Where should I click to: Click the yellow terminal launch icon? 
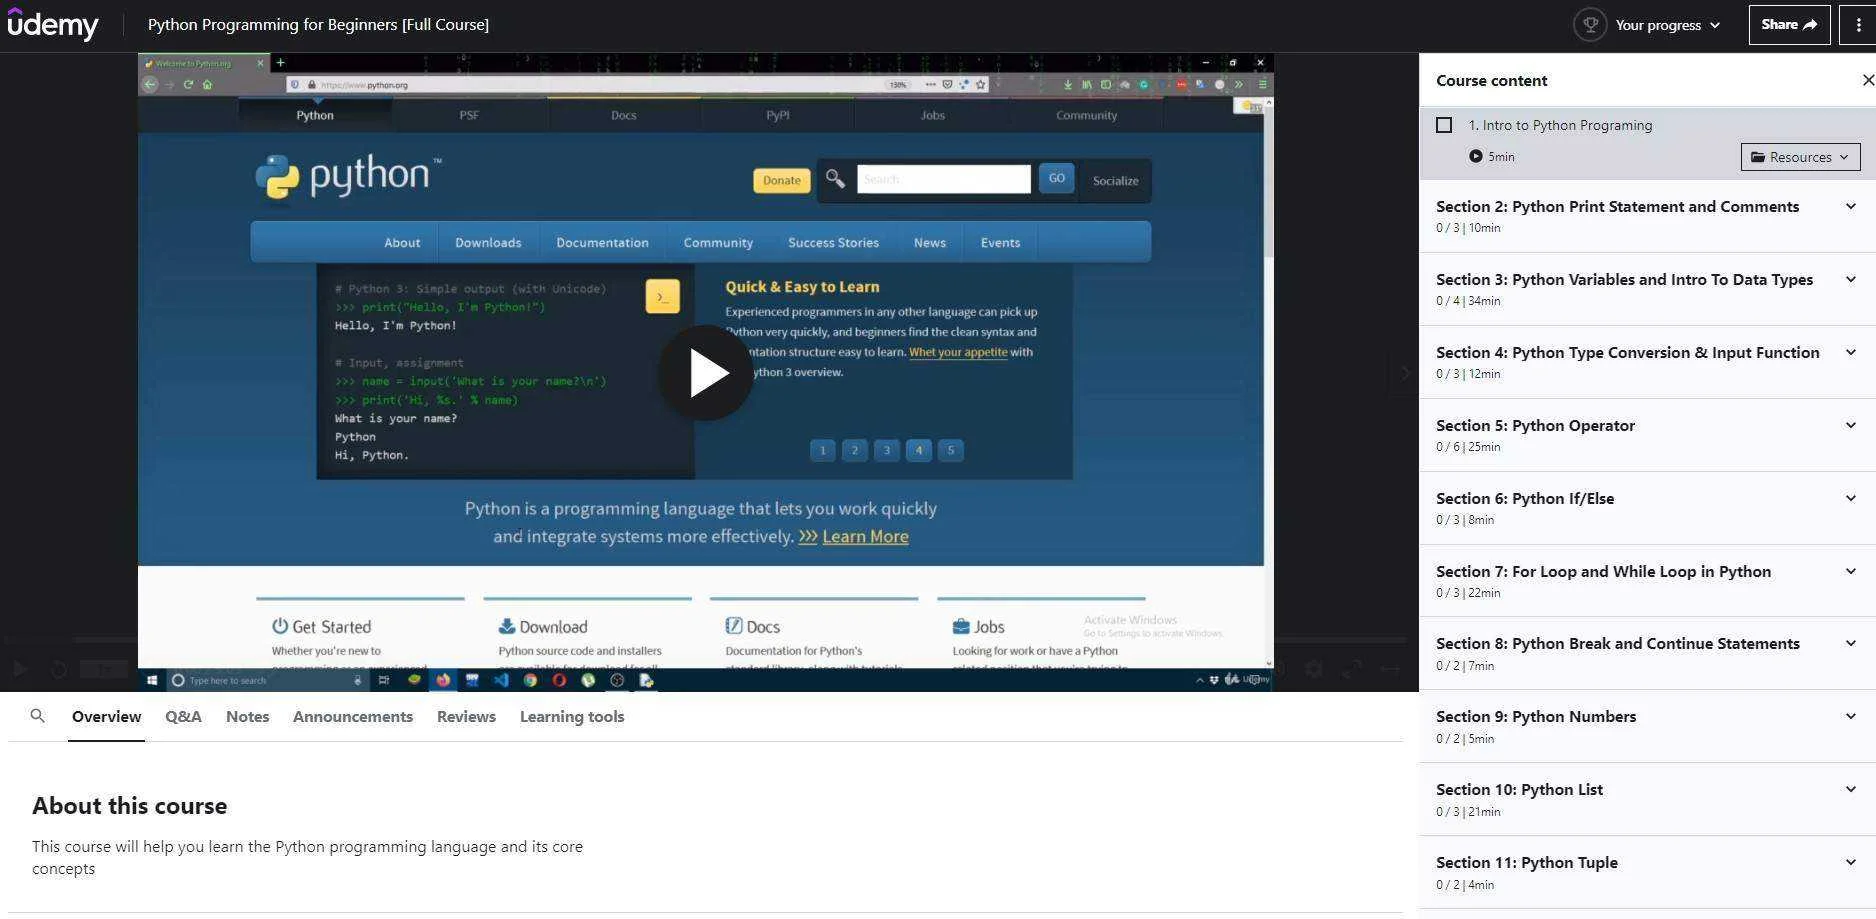click(x=662, y=296)
